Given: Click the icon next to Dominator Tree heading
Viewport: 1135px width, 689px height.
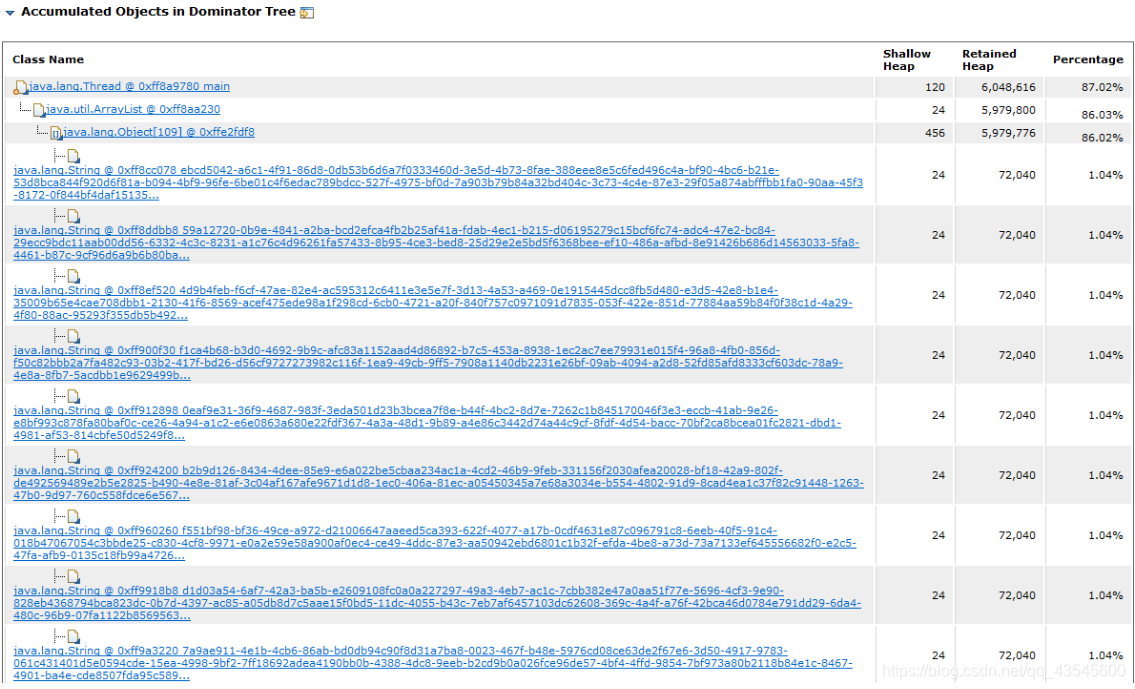Looking at the screenshot, I should (x=307, y=12).
